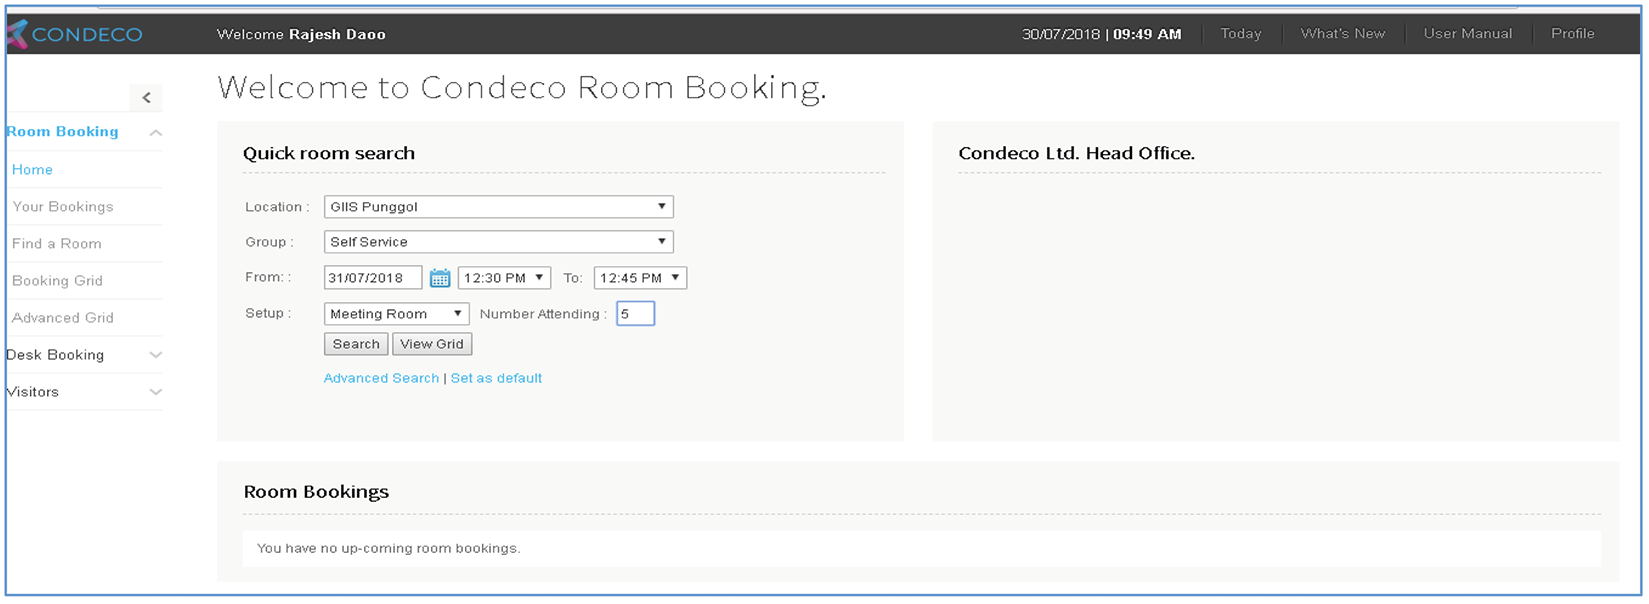Click the Number Attending input field
Image resolution: width=1649 pixels, height=604 pixels.
[x=635, y=314]
